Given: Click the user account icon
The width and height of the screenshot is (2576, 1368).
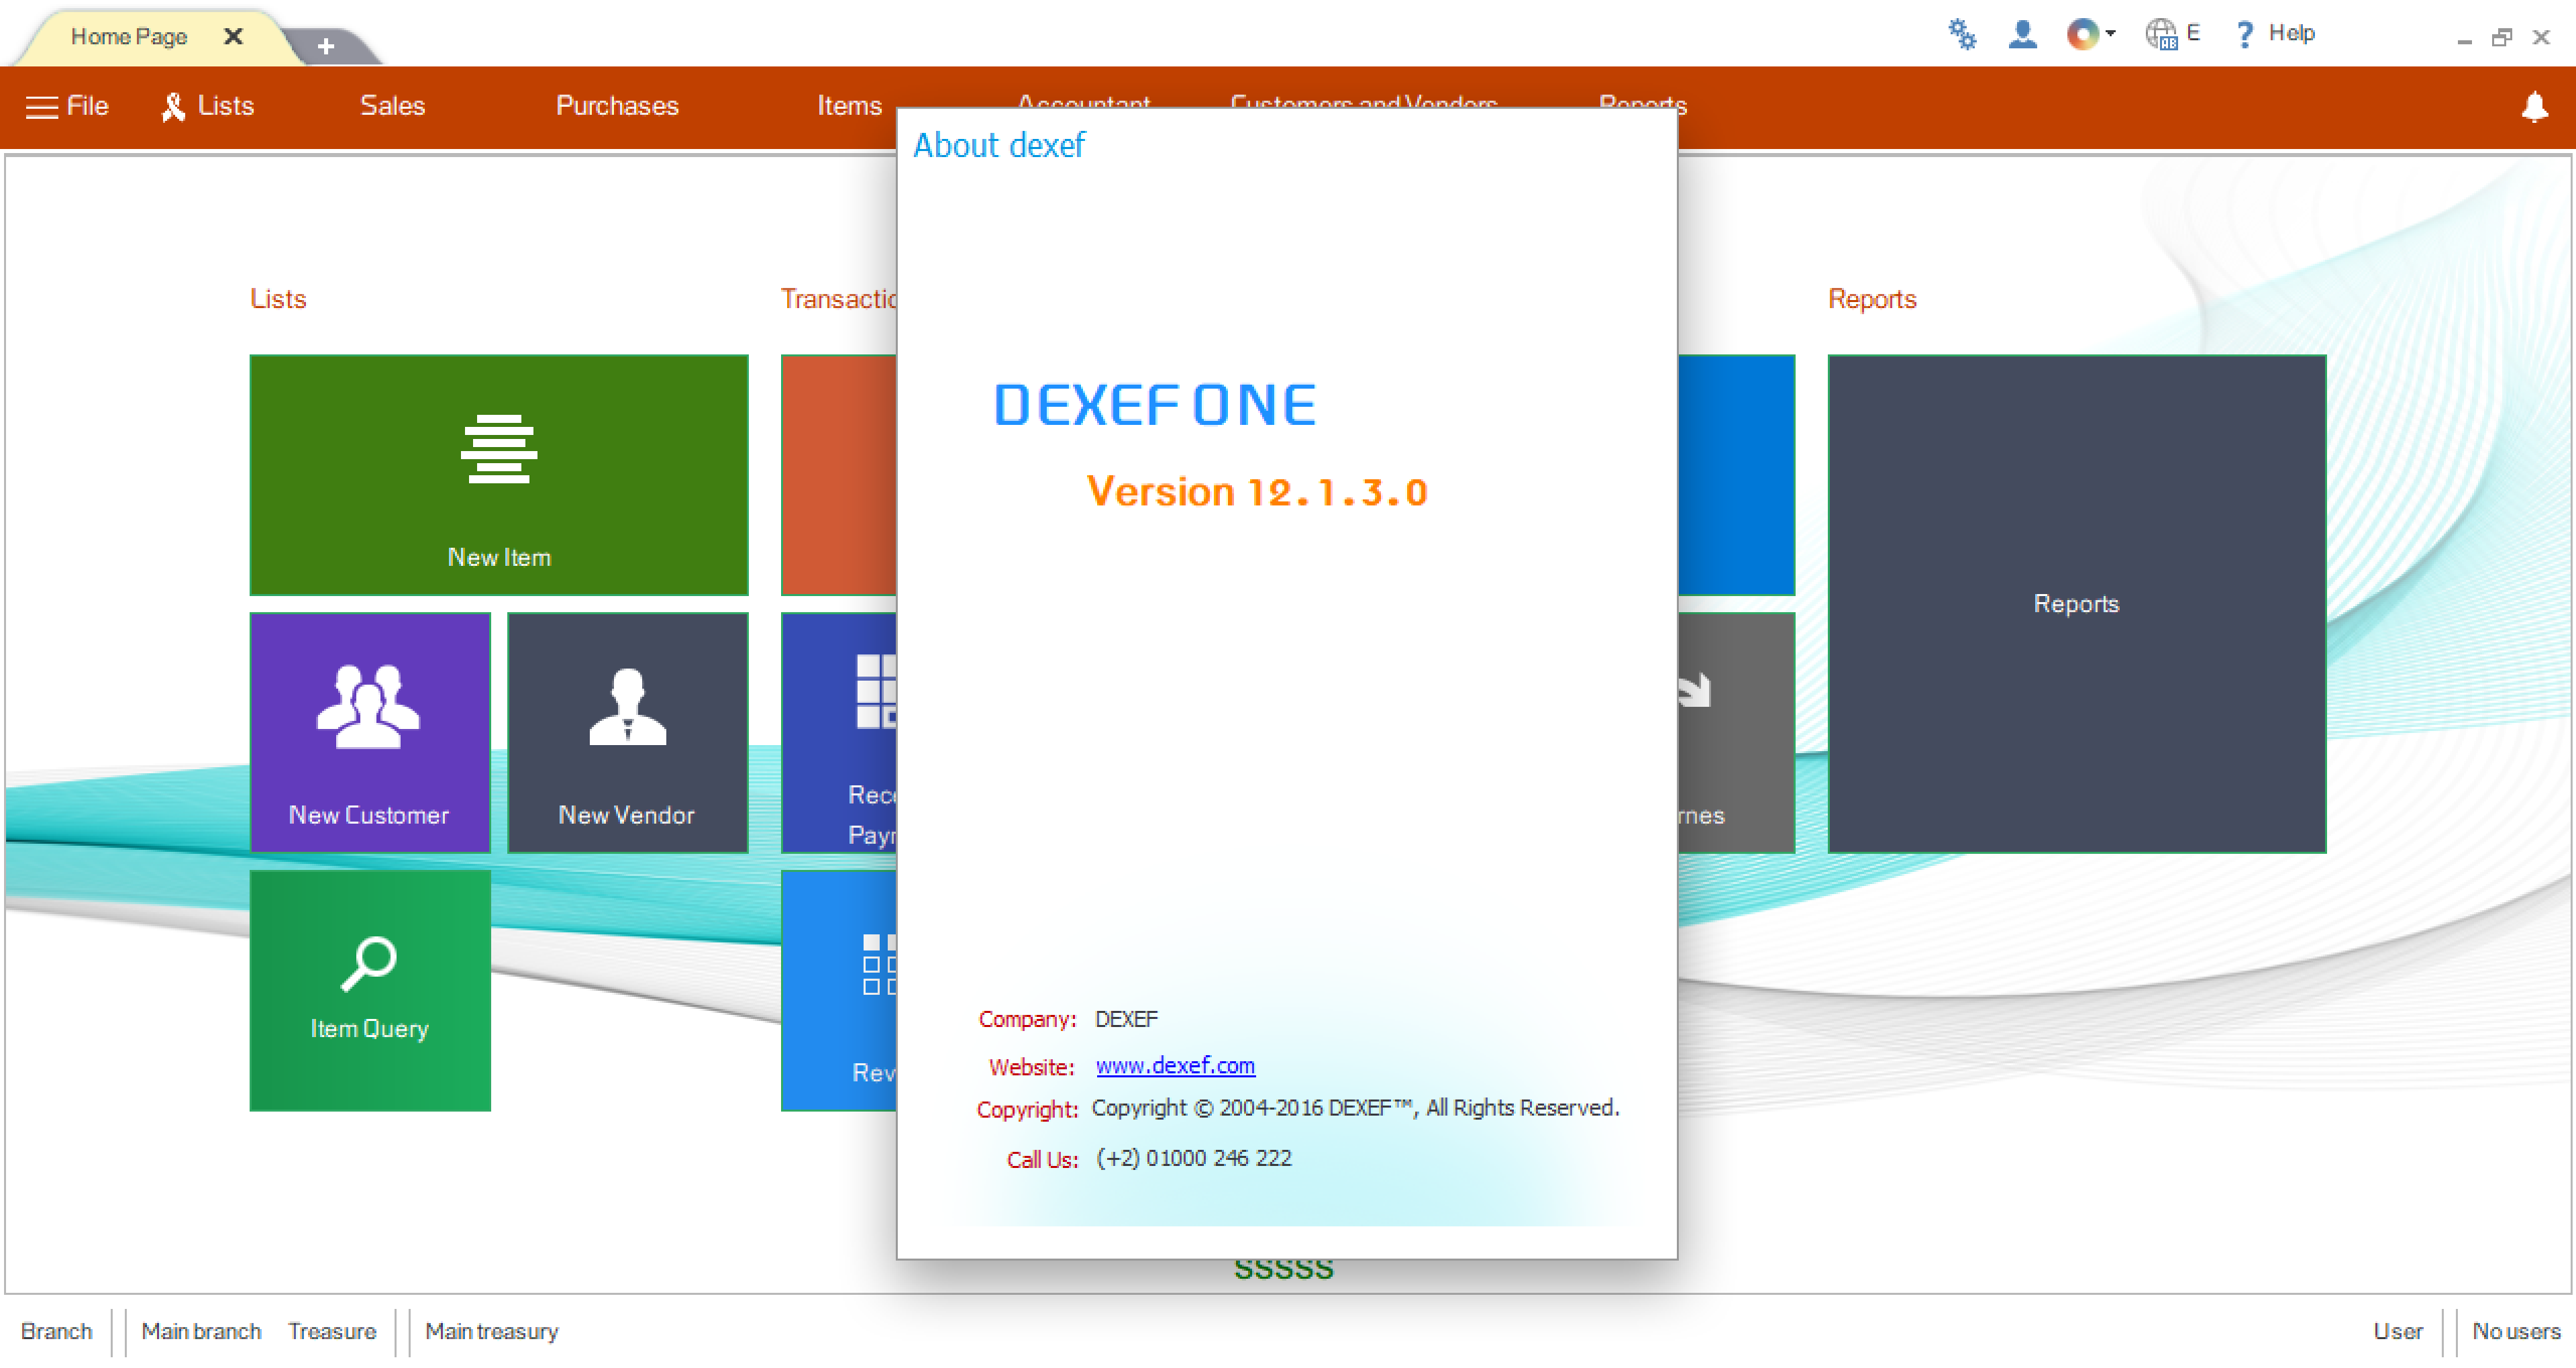Looking at the screenshot, I should coord(2022,35).
